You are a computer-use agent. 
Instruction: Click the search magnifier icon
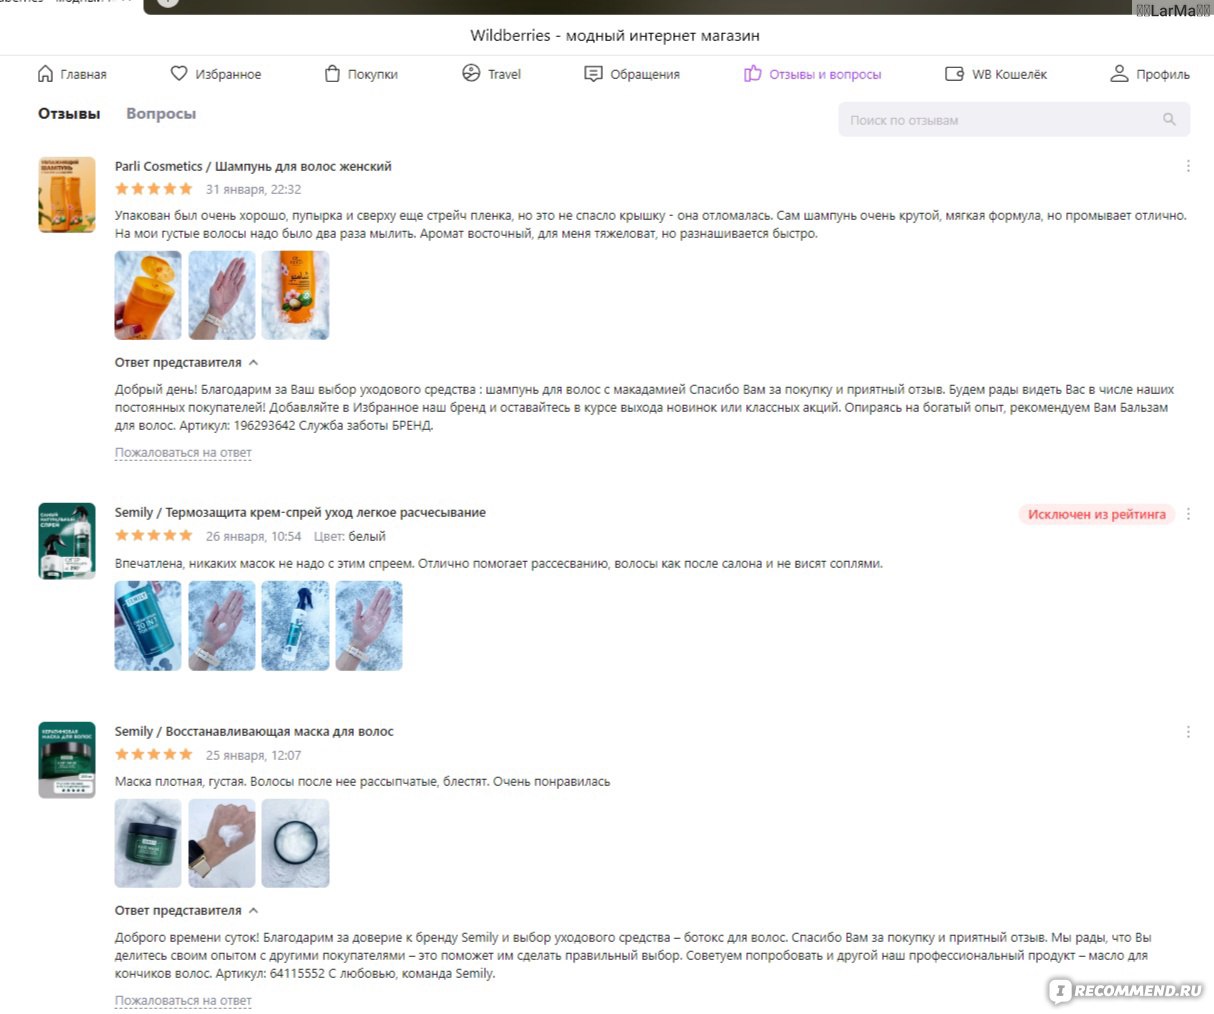1169,120
